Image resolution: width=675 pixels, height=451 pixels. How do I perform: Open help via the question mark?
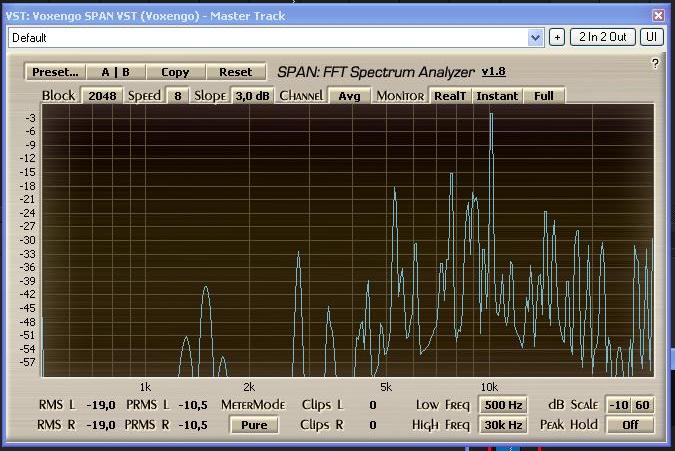655,64
